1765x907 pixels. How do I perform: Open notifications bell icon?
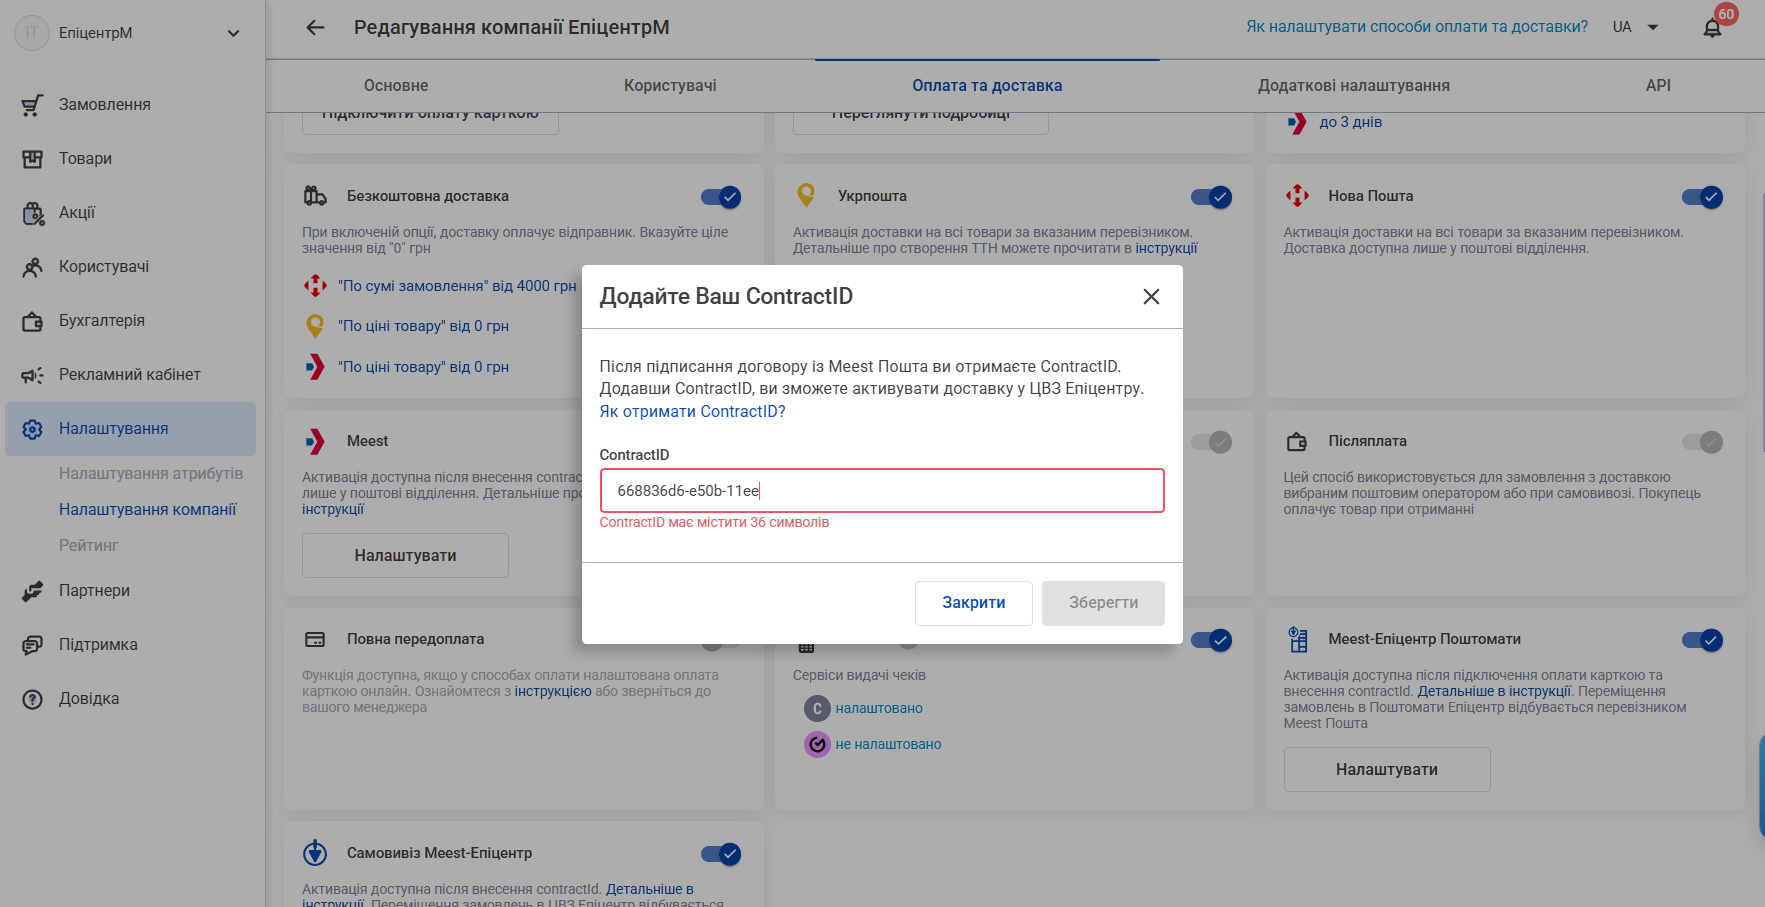click(1712, 28)
